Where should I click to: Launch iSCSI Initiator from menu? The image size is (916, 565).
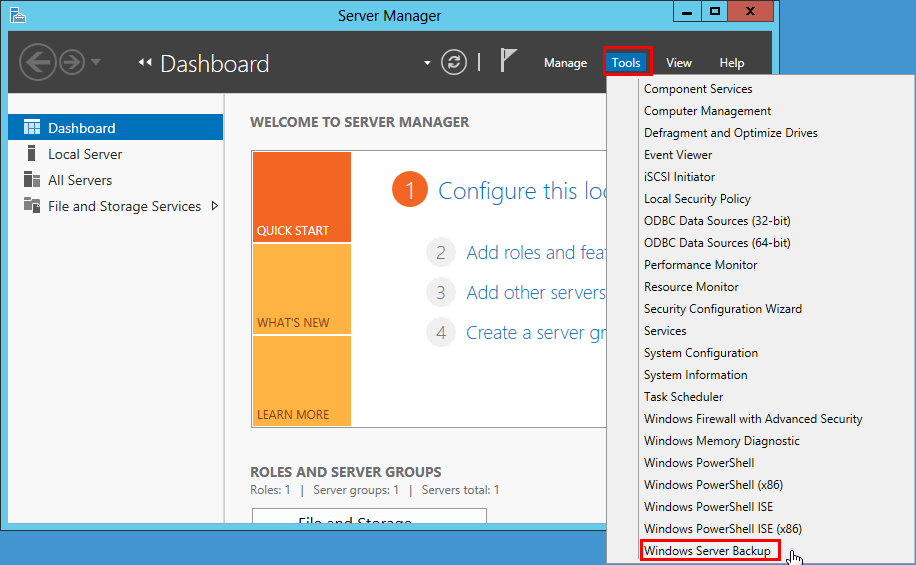click(679, 177)
